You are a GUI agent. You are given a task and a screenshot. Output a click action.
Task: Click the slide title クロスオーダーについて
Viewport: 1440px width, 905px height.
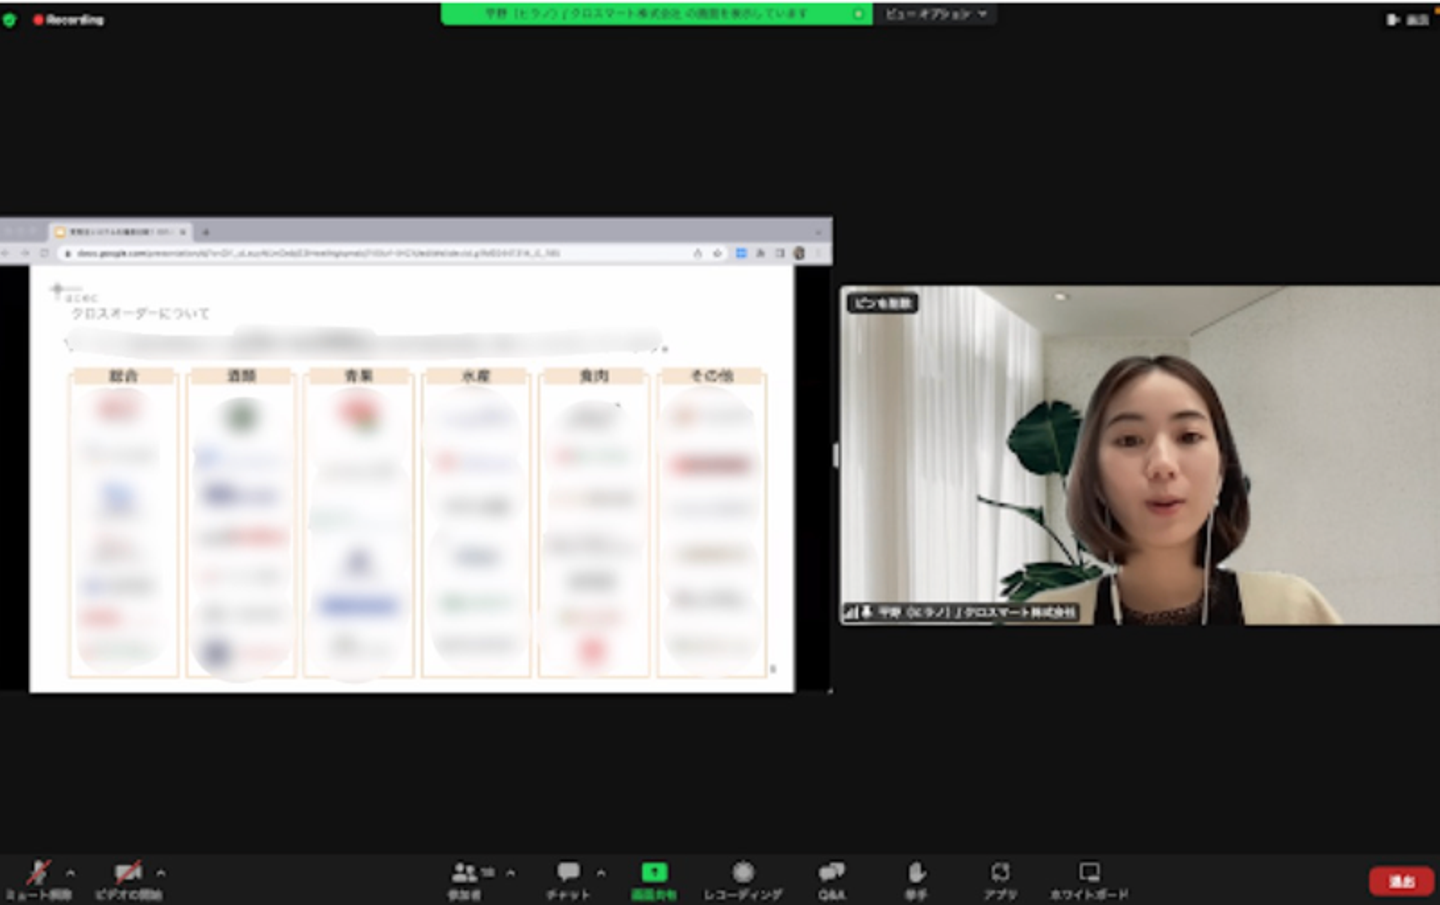[140, 313]
